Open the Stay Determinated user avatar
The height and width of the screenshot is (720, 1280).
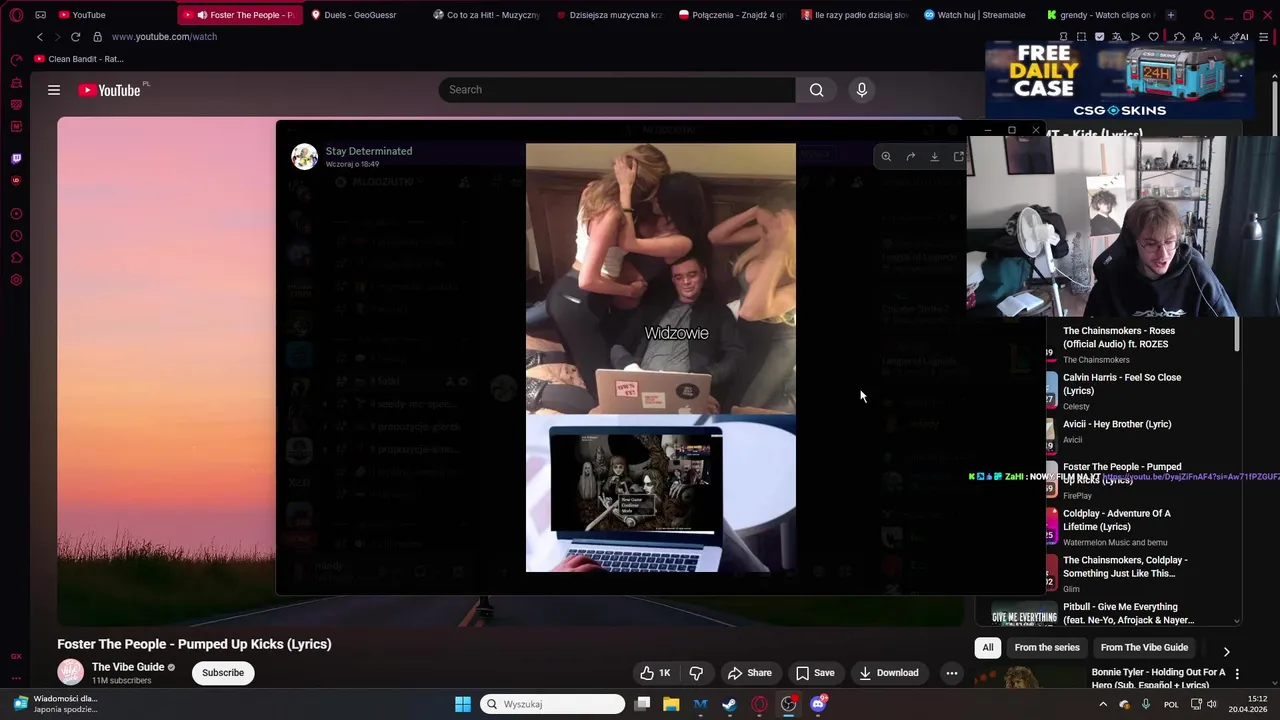304,157
